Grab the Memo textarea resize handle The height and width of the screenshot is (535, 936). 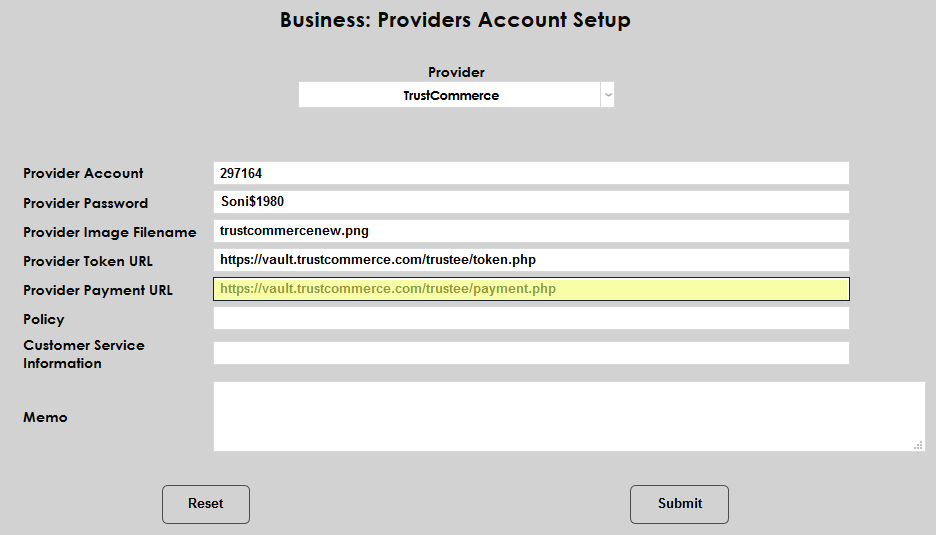point(918,445)
